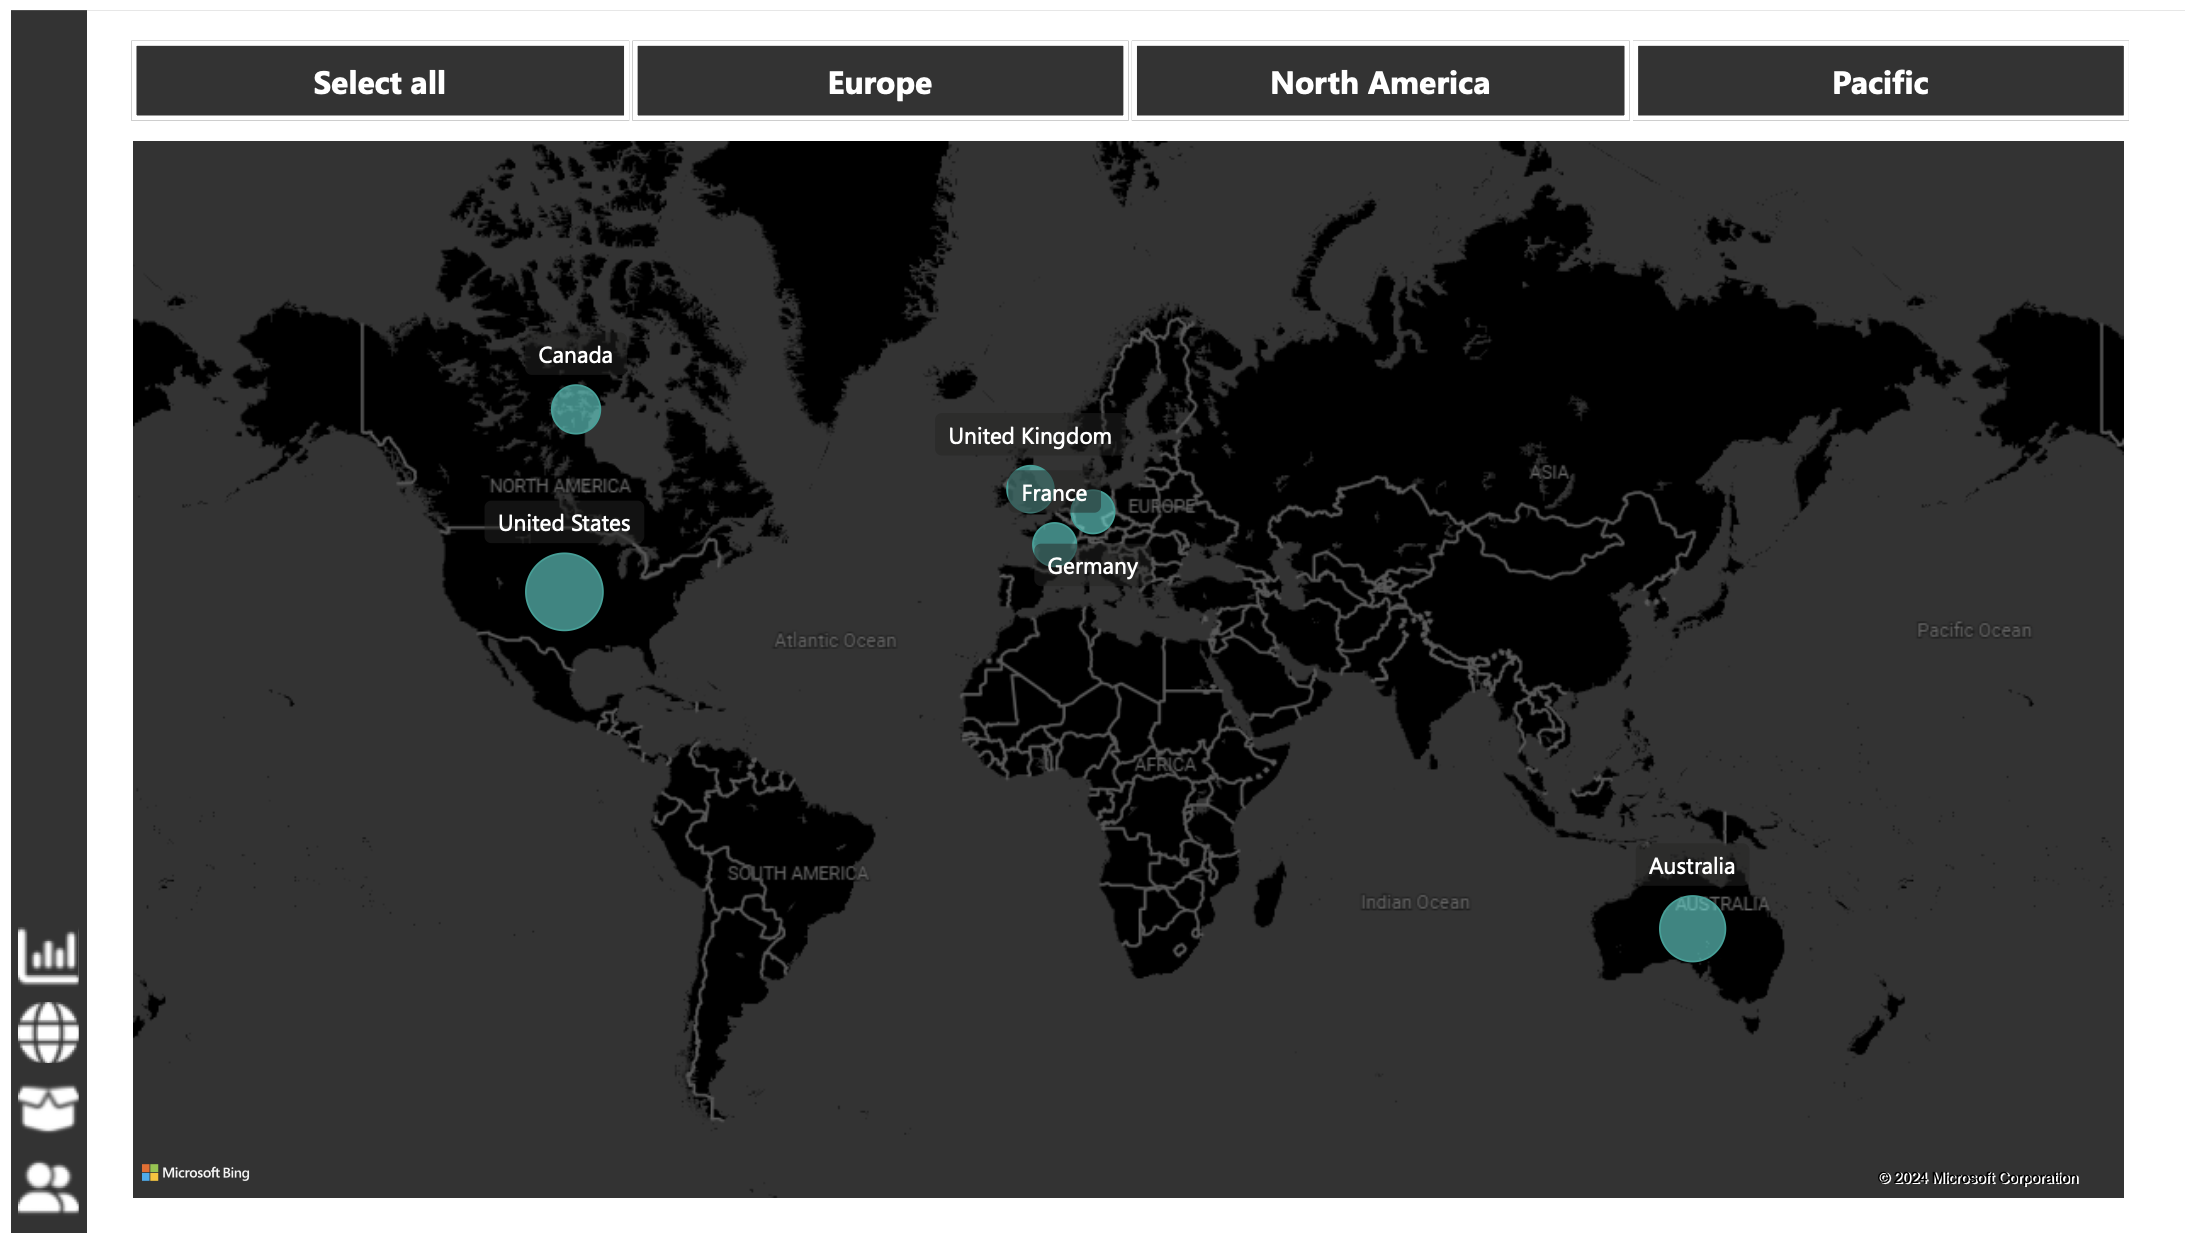Click the Microsoft Corporation copyright text
This screenshot has height=1244, width=2186.
1978,1178
